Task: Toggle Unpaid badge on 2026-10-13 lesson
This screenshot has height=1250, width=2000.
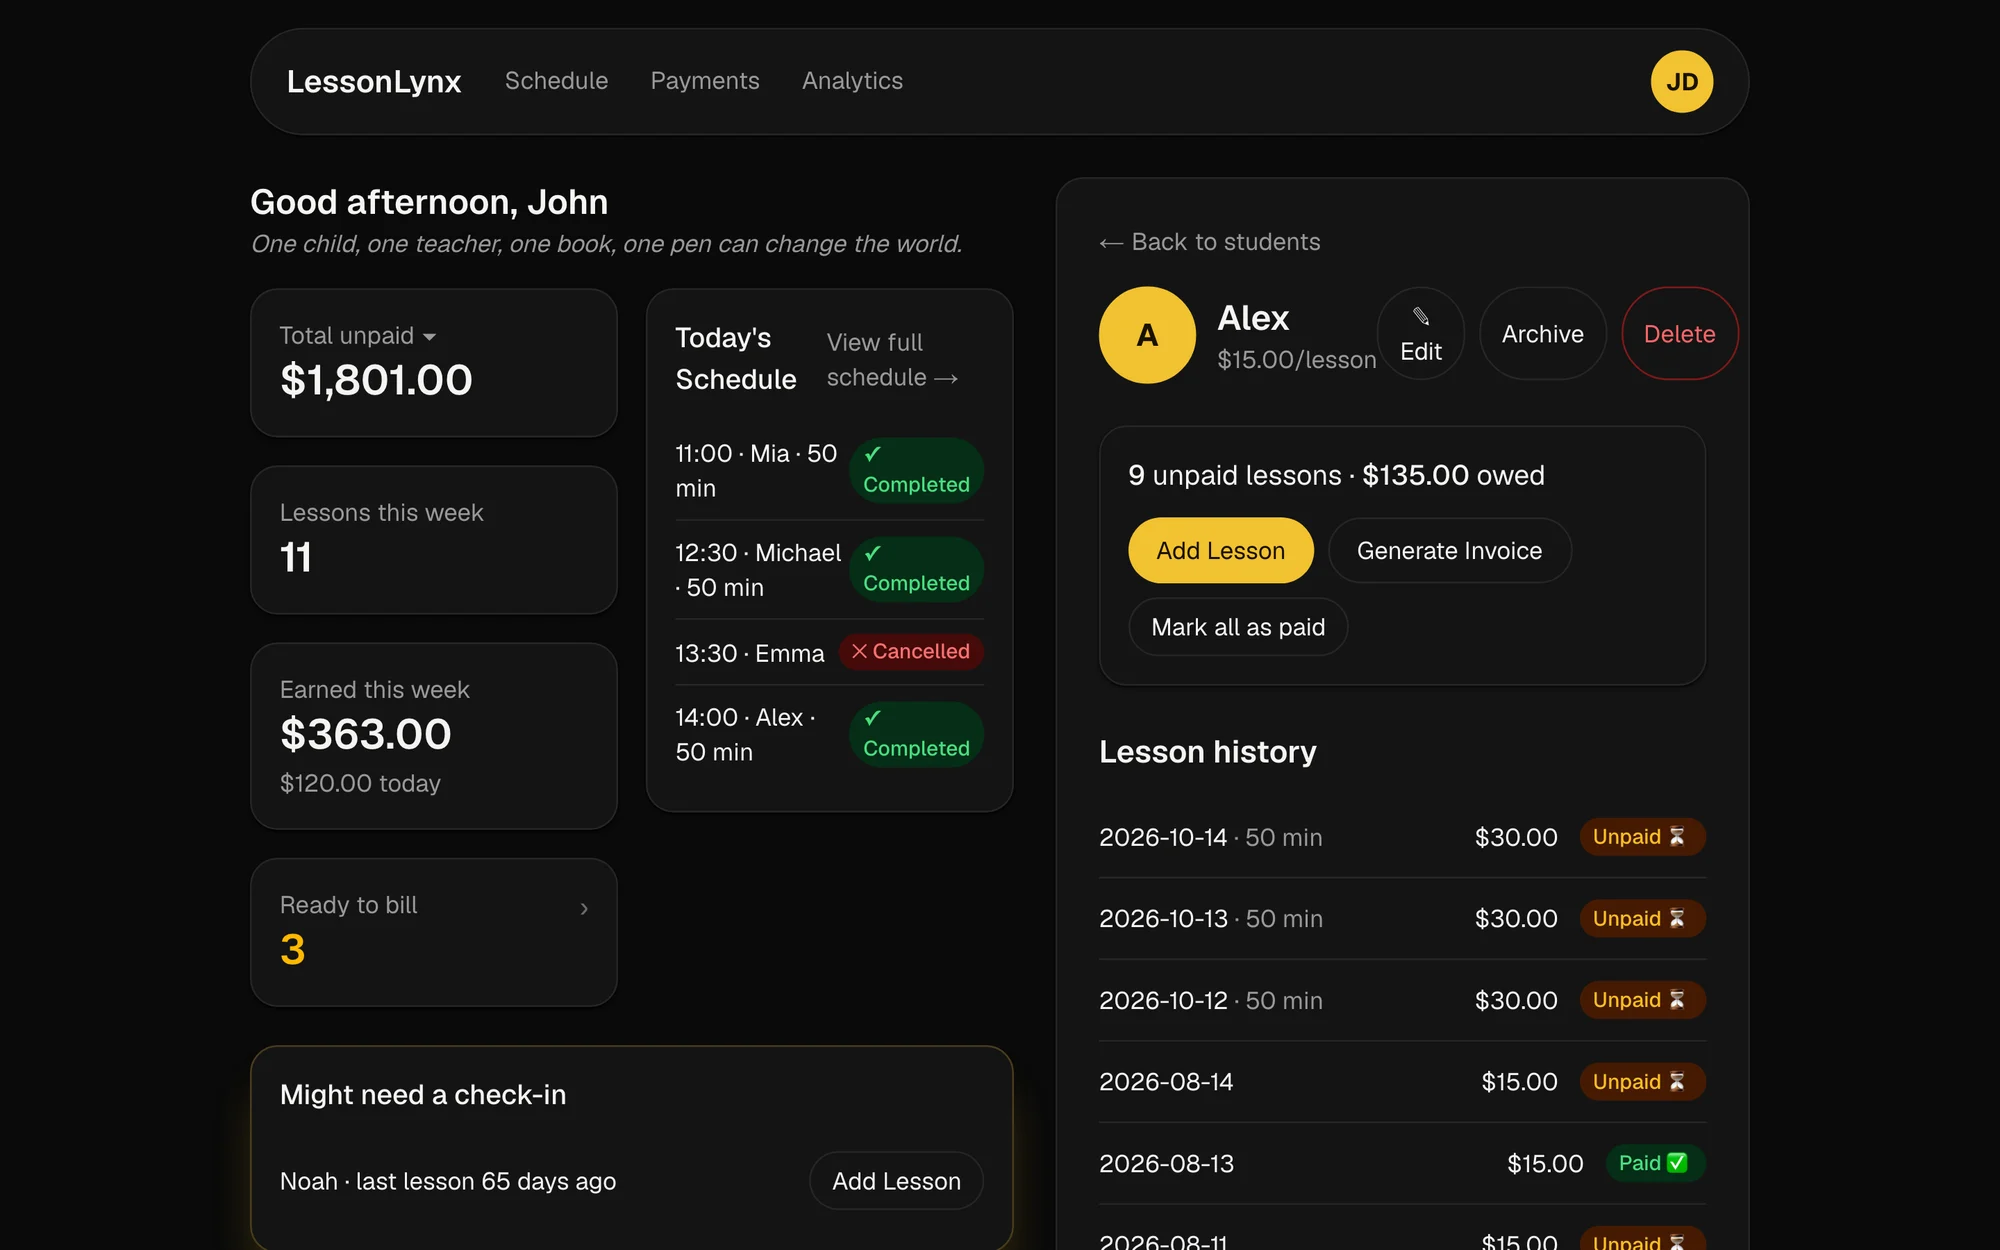Action: click(x=1642, y=918)
